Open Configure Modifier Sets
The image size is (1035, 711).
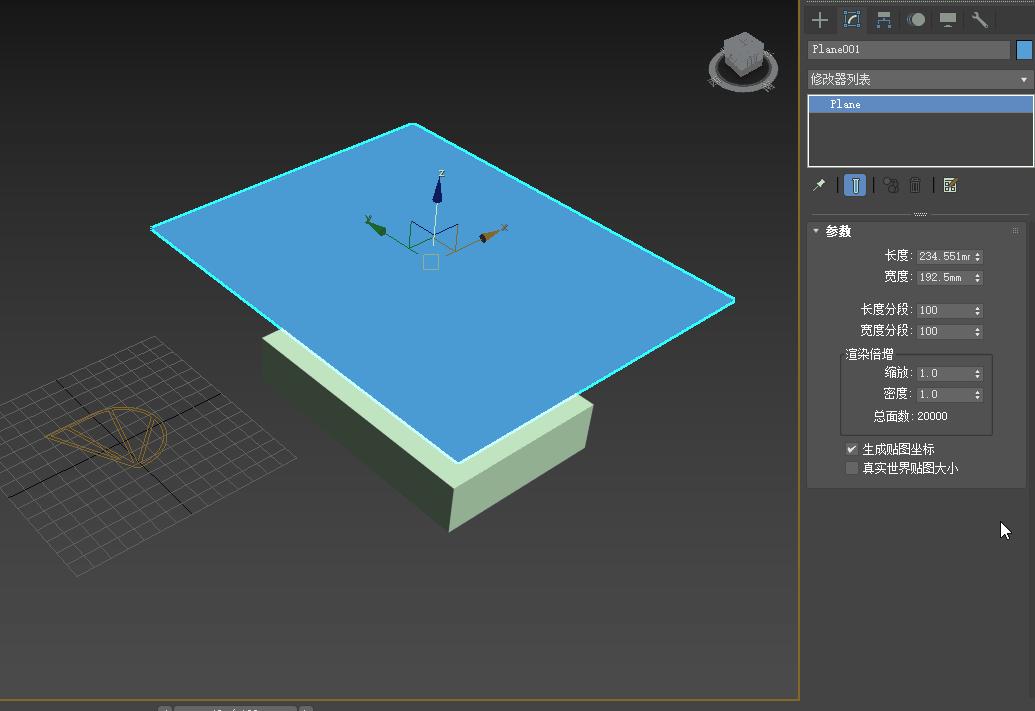point(951,185)
